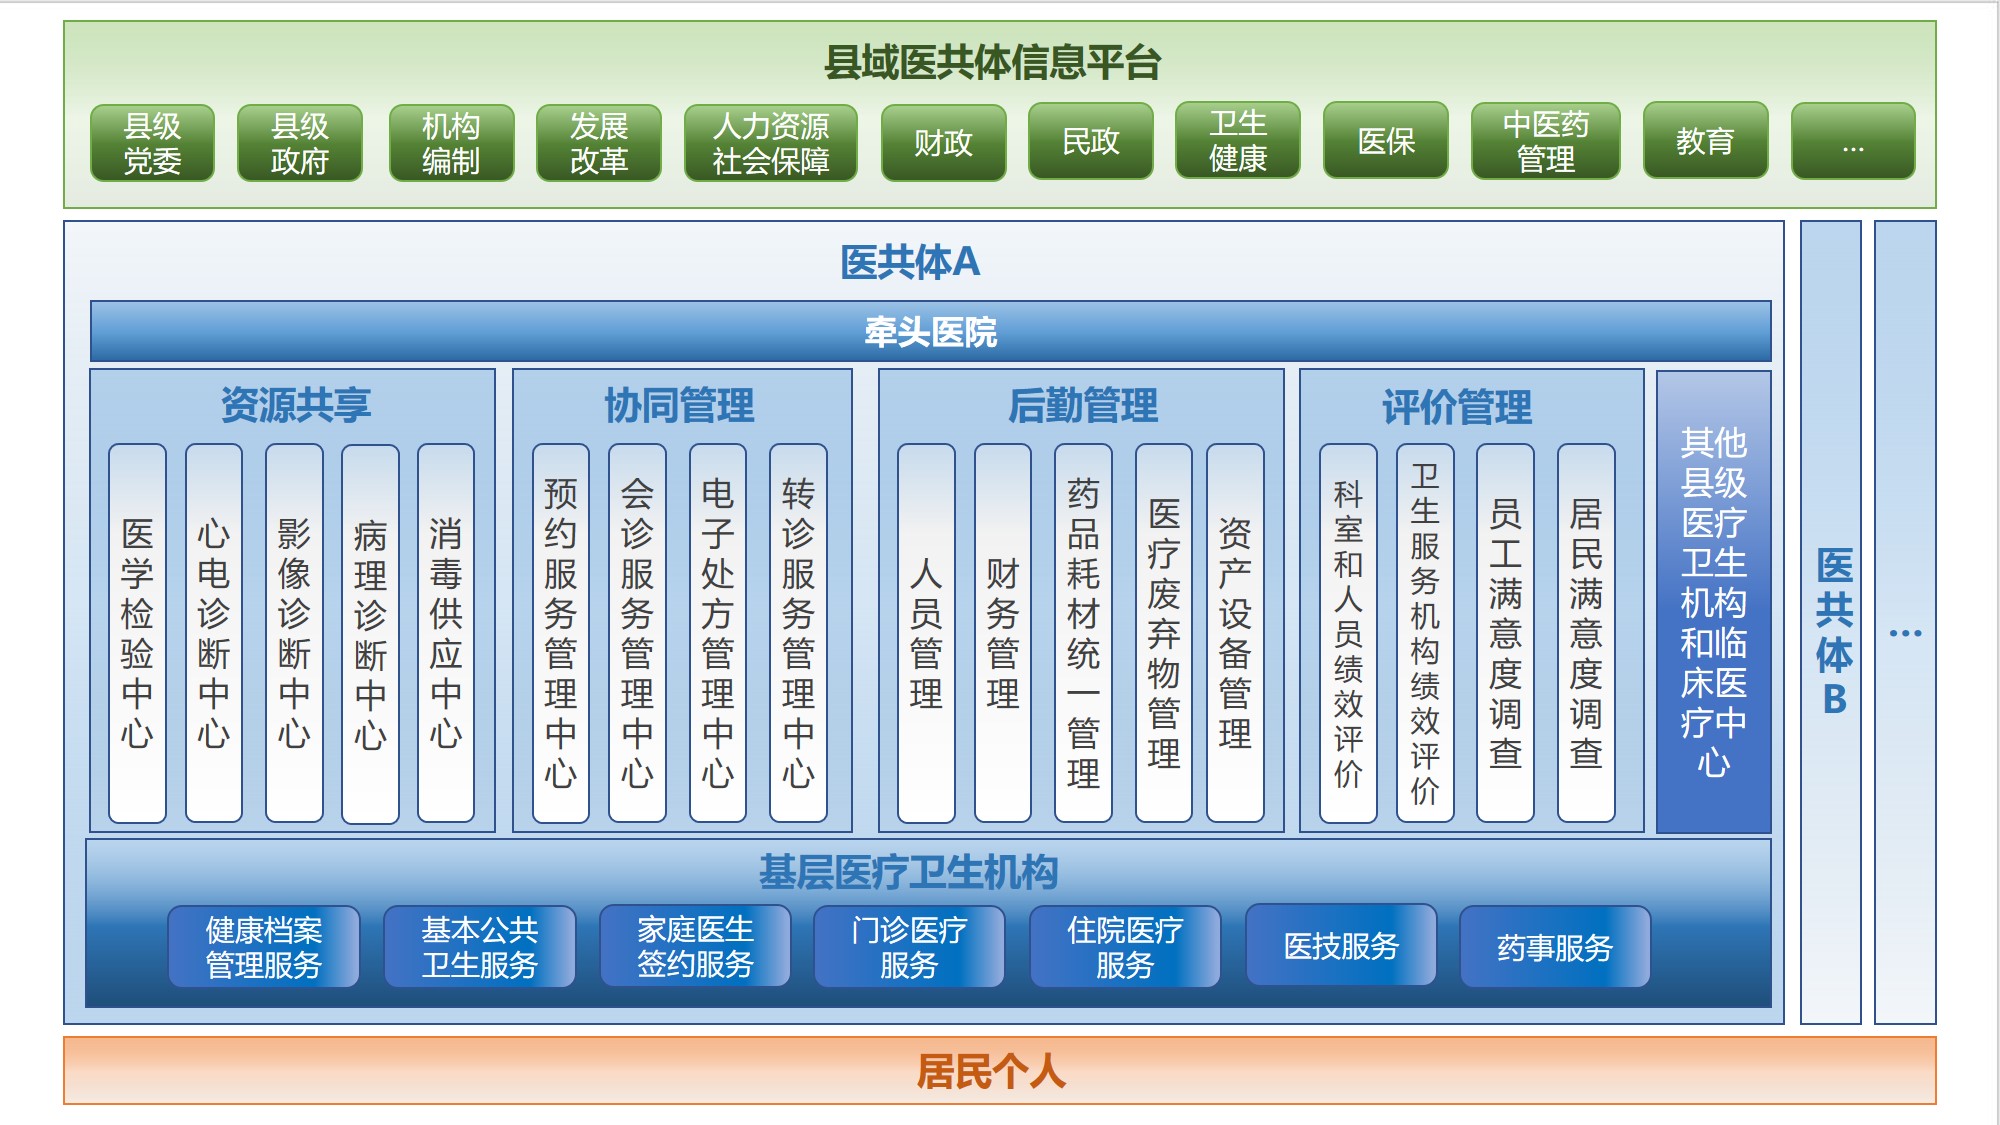Select 科室和人员绩效评价 box
Image resolution: width=2000 pixels, height=1125 pixels.
coord(1347,633)
